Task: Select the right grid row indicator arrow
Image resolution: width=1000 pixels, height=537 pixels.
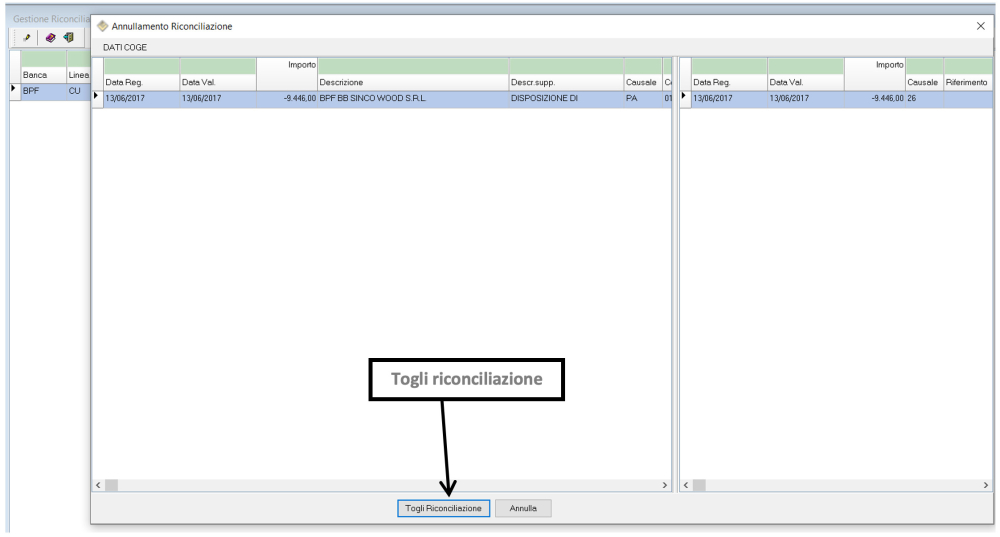Action: 685,98
